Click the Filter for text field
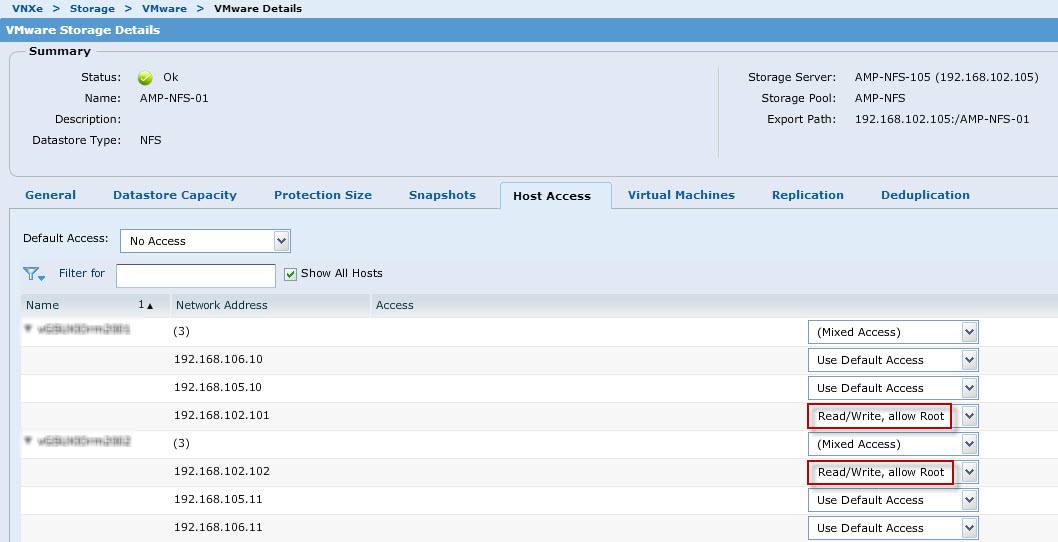 (x=195, y=275)
